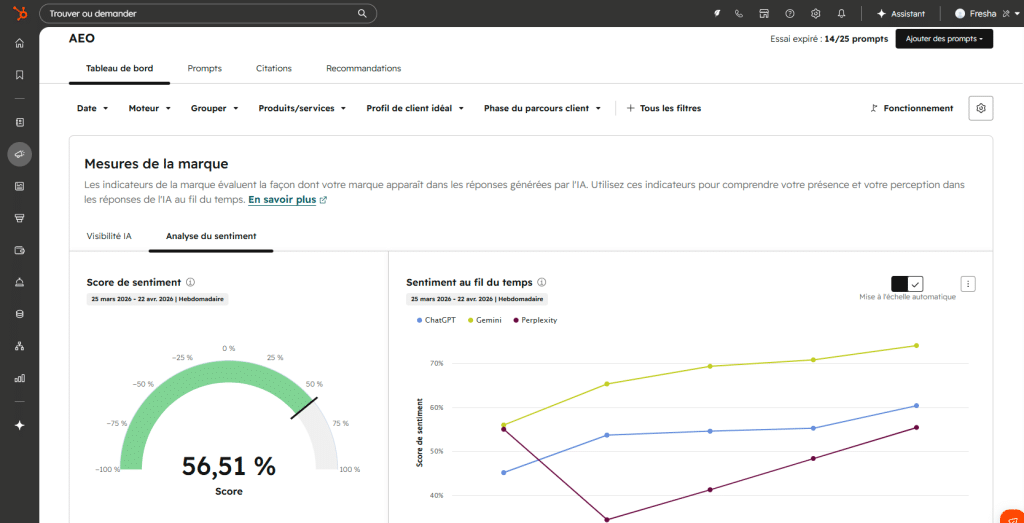Open the Sales funnel icon in sidebar
The image size is (1024, 523).
[20, 218]
